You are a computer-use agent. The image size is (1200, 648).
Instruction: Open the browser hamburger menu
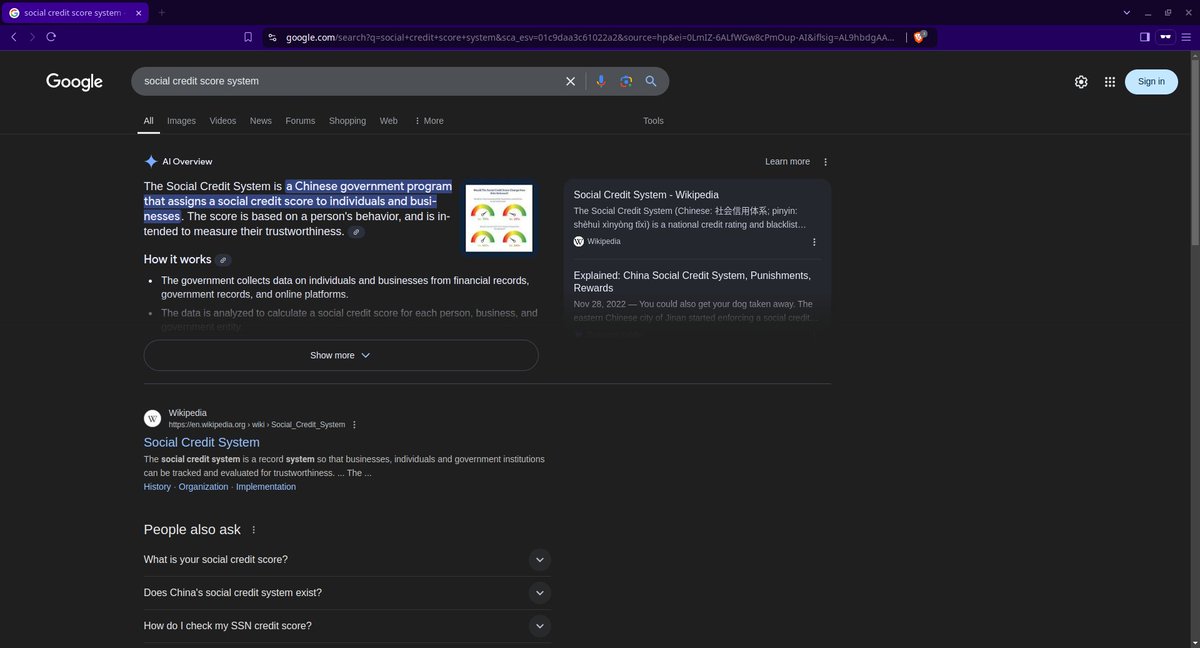pyautogui.click(x=1187, y=36)
